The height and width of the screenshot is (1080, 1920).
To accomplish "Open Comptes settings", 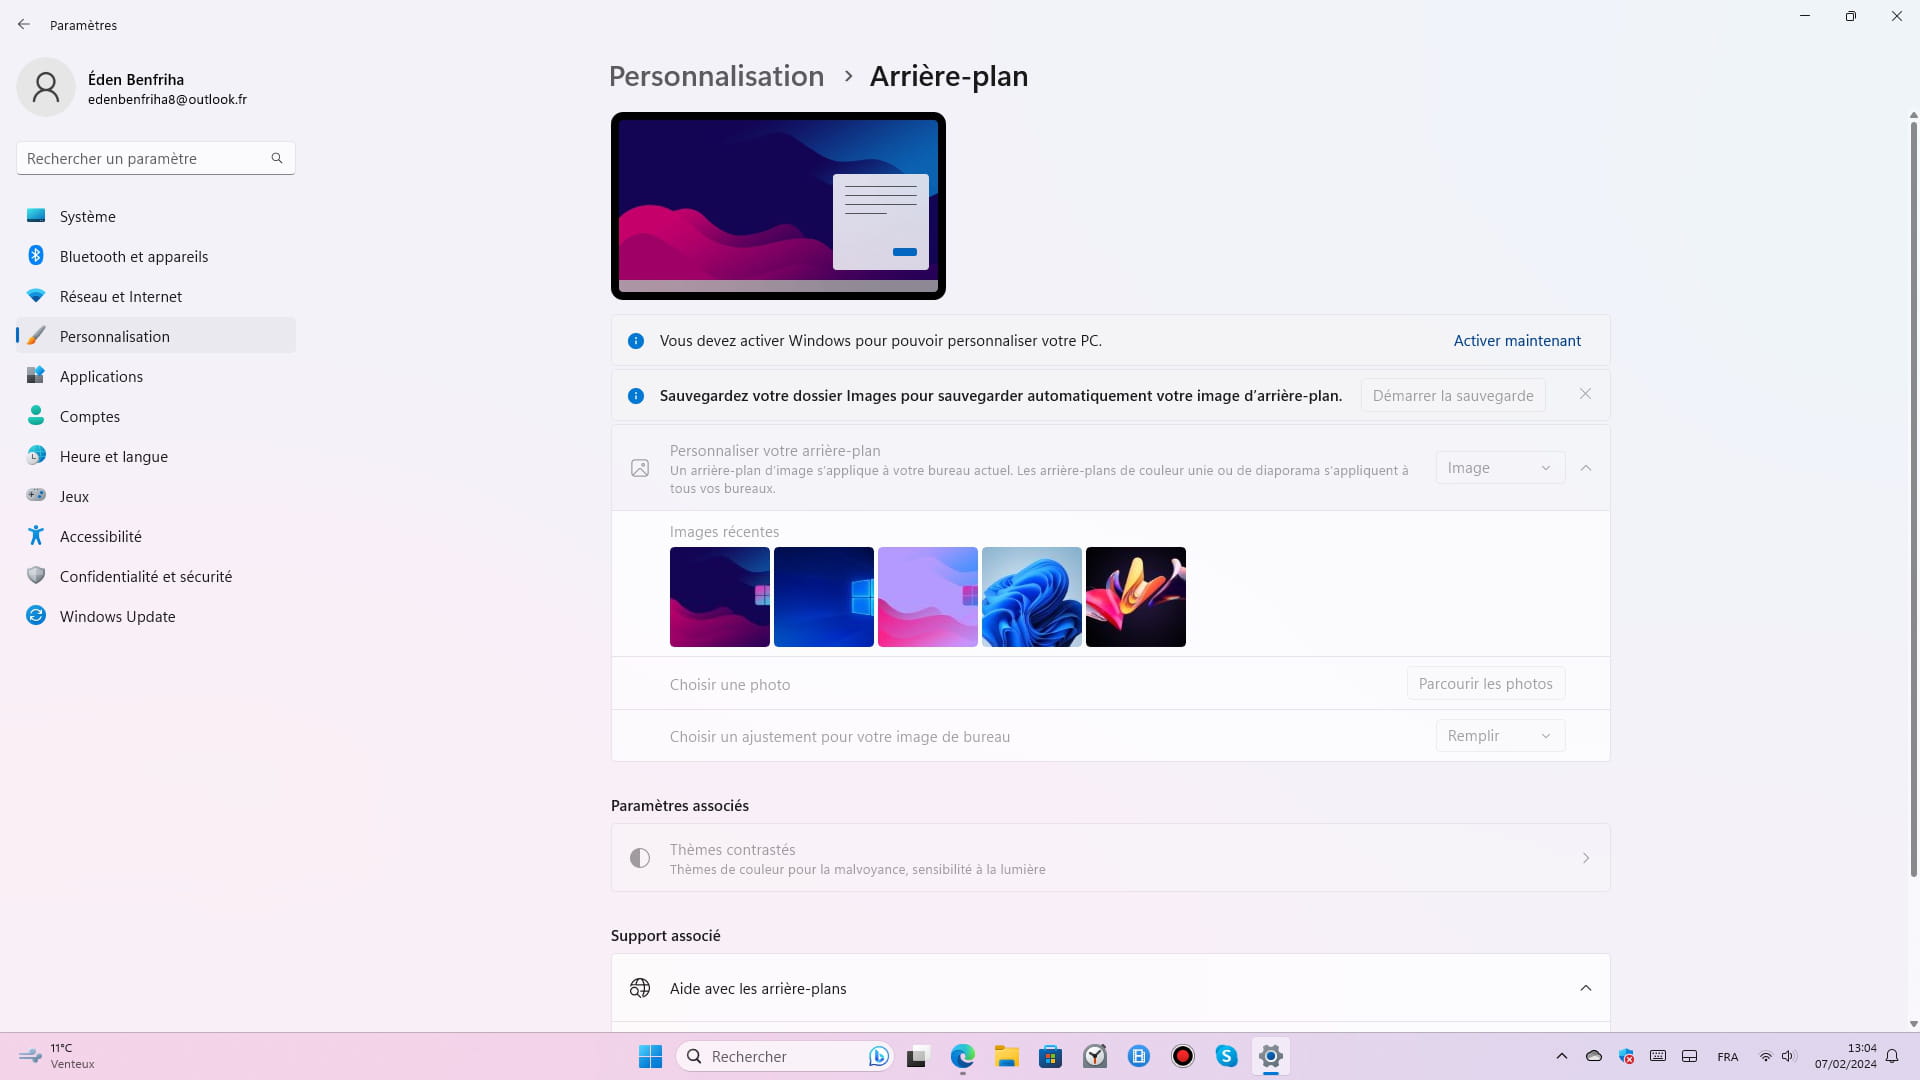I will click(156, 416).
